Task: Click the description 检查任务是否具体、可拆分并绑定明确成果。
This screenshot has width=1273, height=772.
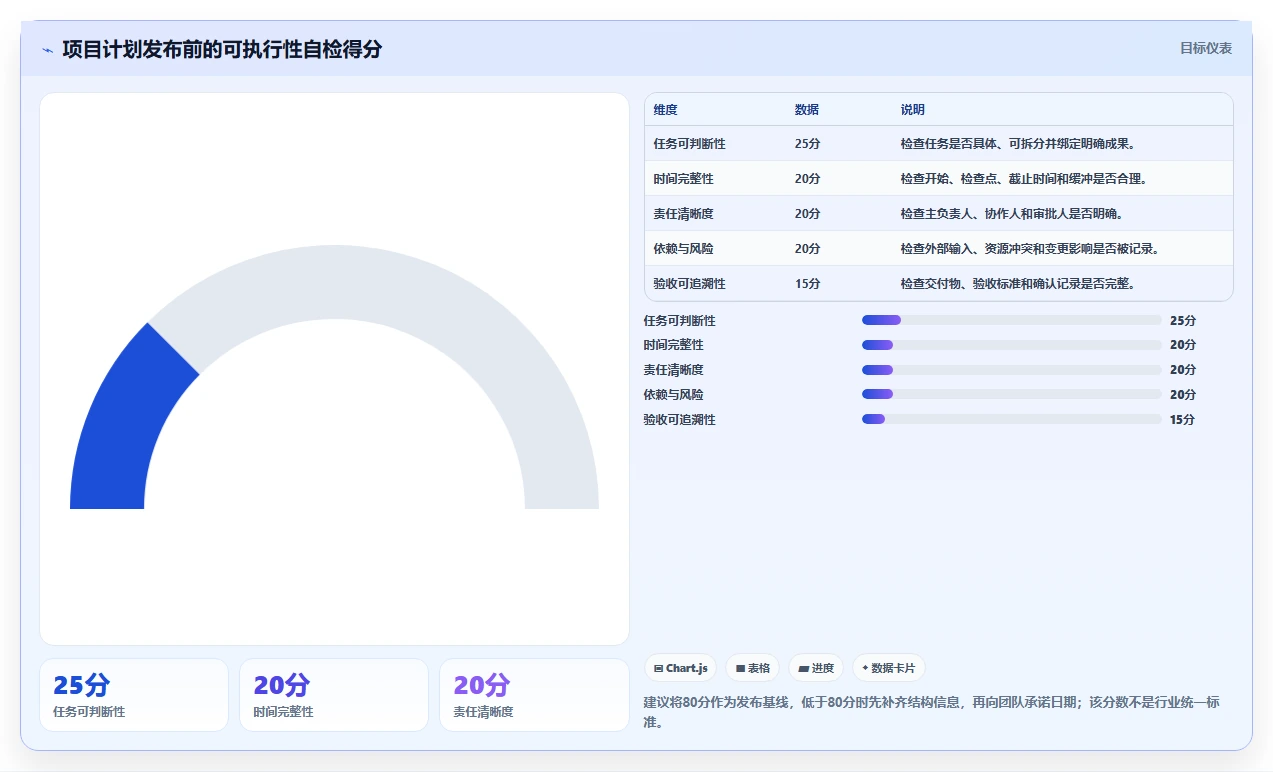Action: 1018,144
